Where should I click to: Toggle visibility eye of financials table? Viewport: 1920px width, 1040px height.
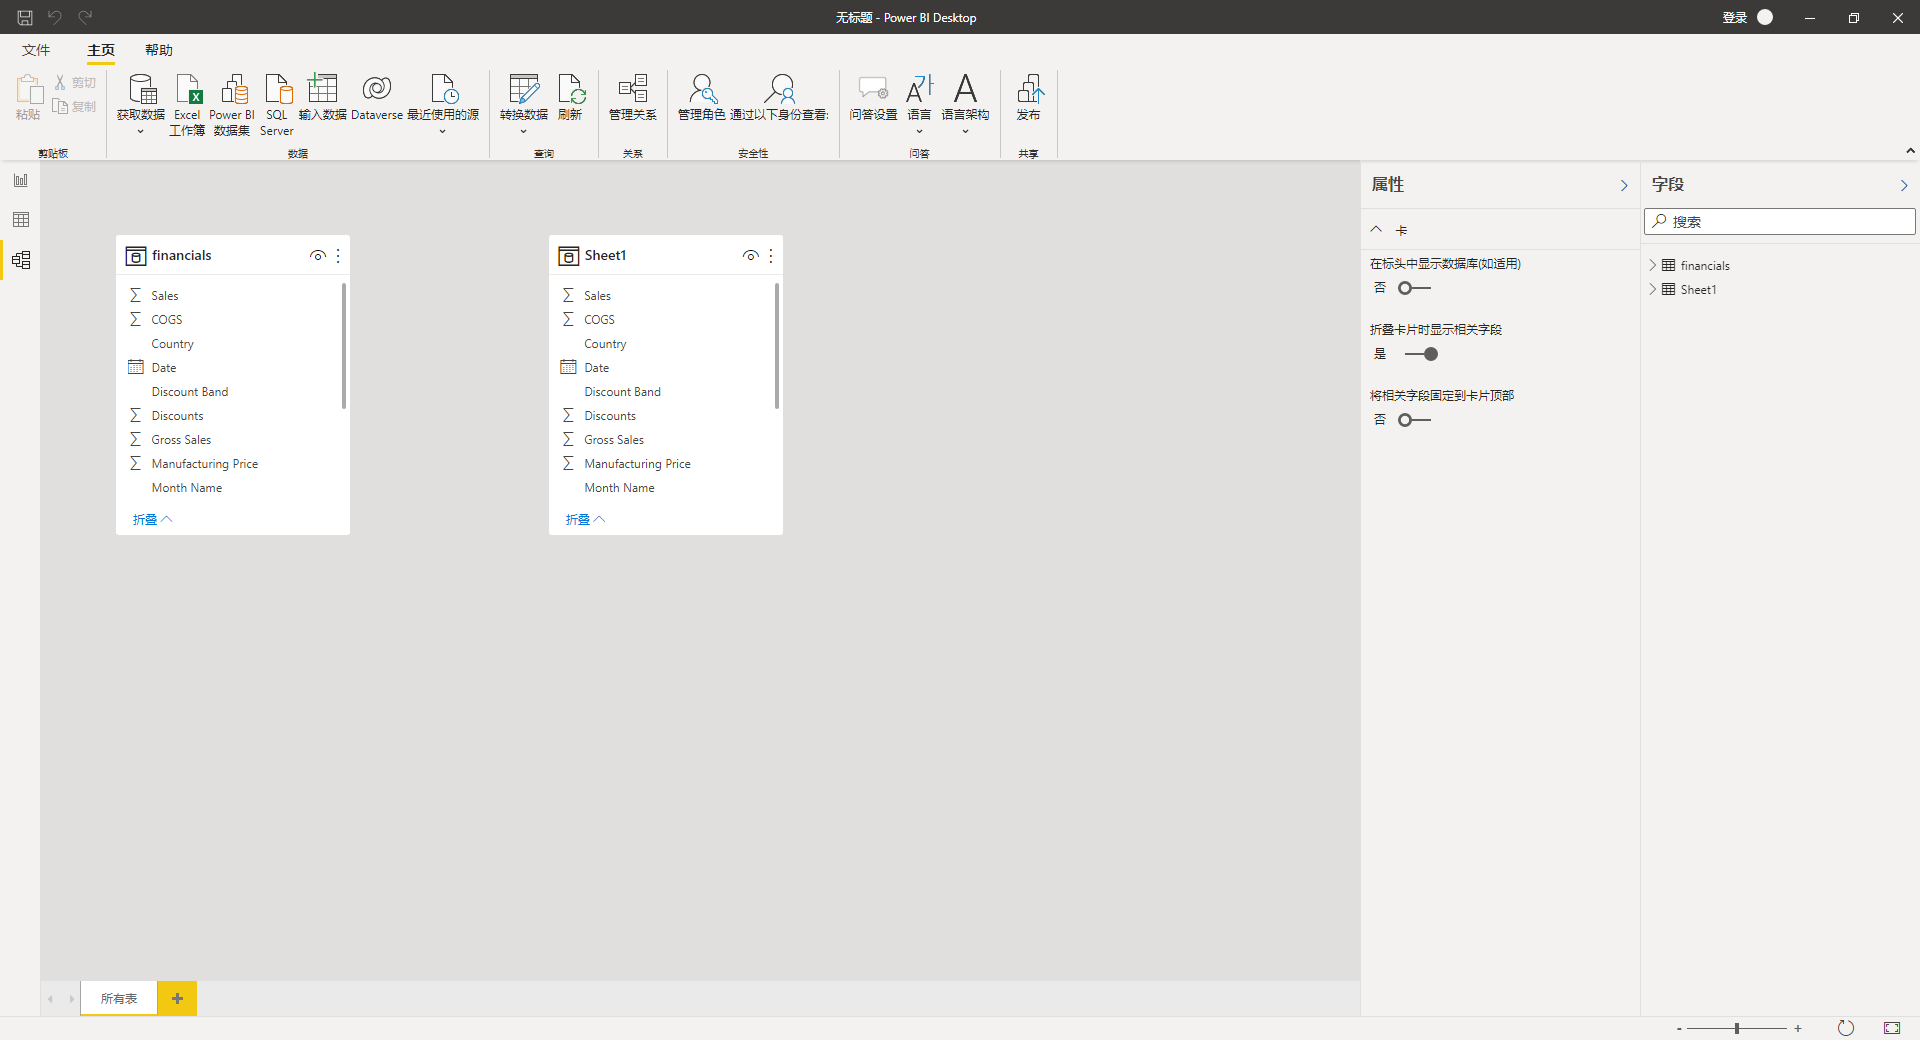pos(318,256)
